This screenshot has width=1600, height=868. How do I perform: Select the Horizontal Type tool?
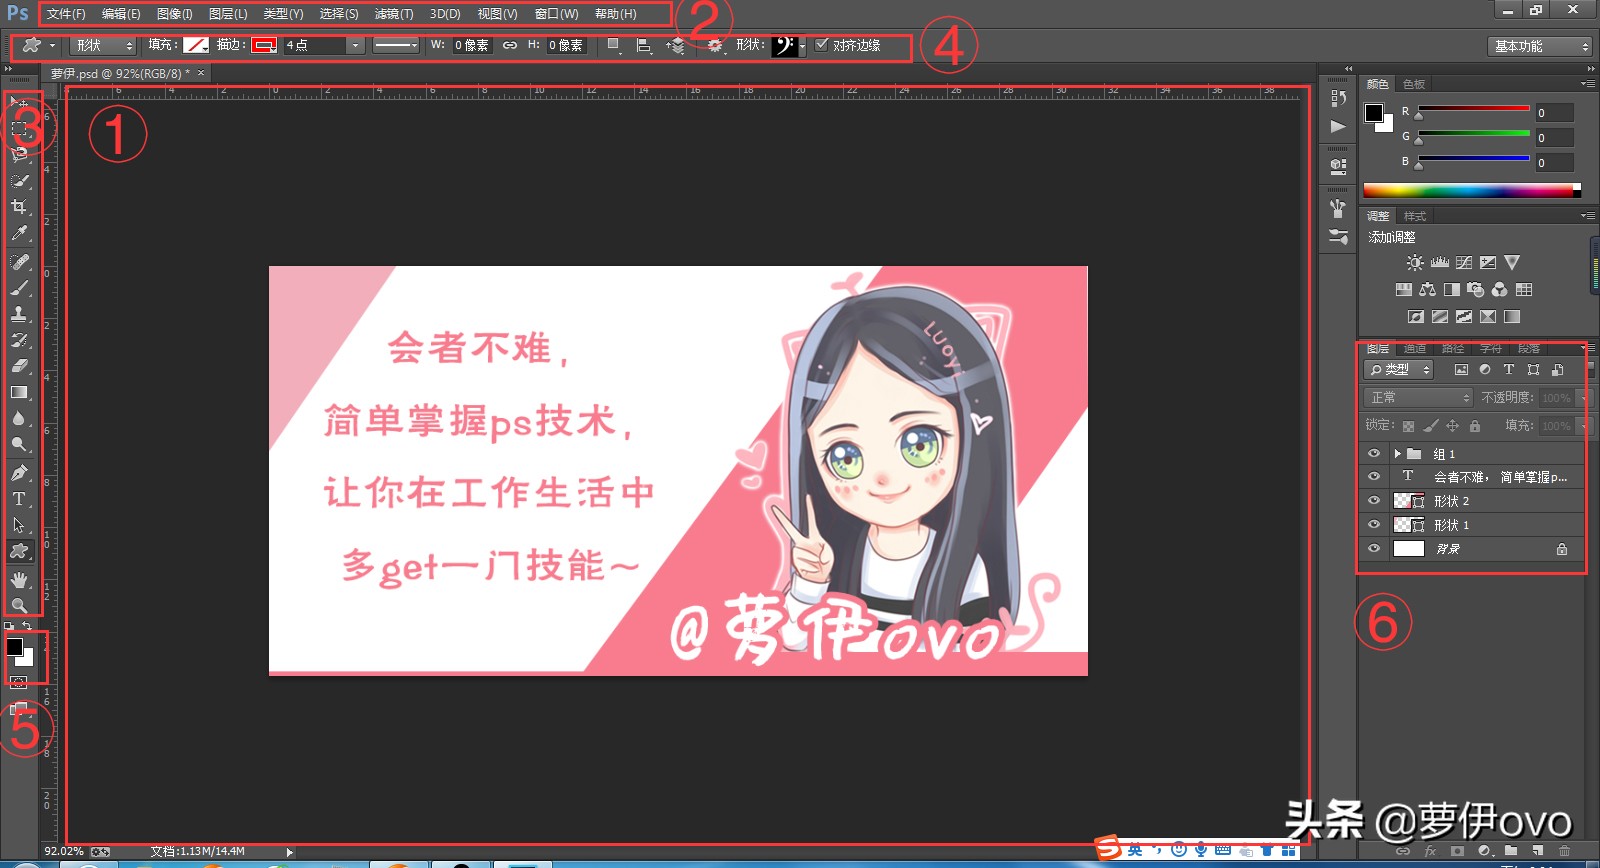click(19, 499)
